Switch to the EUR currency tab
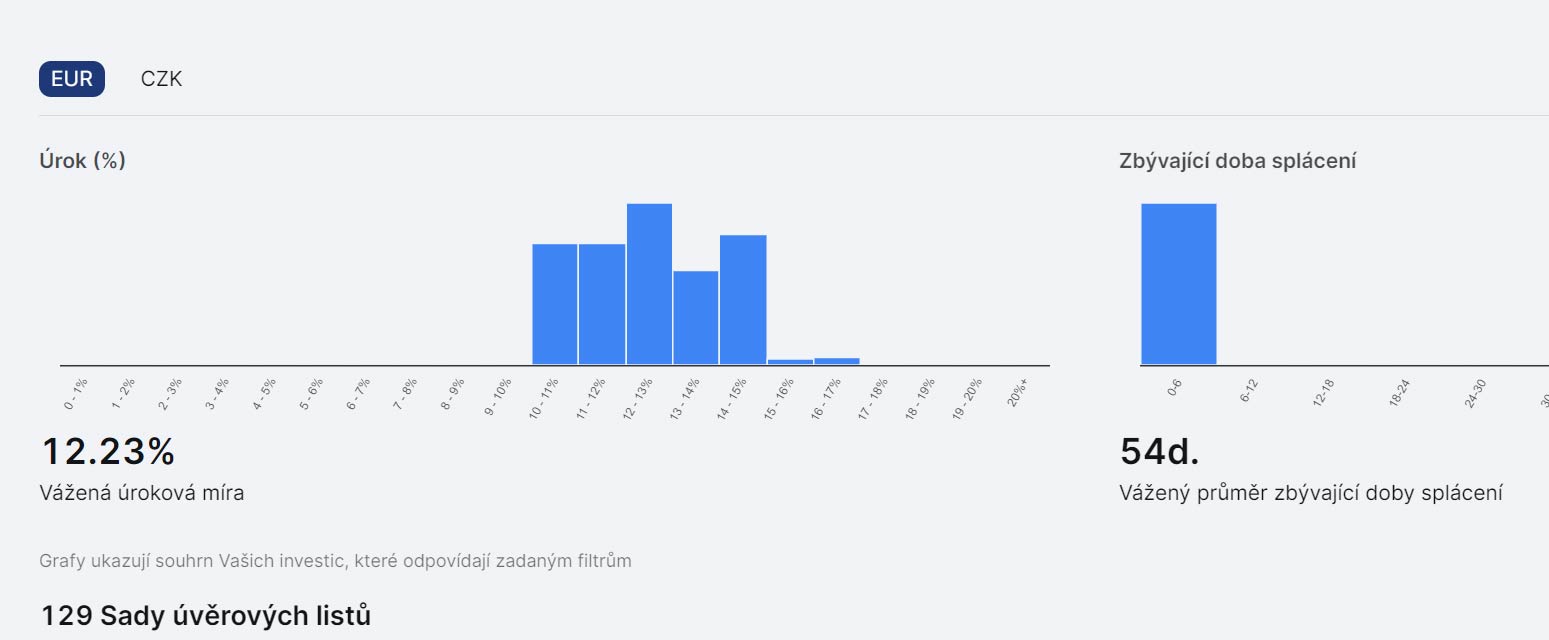 tap(72, 79)
